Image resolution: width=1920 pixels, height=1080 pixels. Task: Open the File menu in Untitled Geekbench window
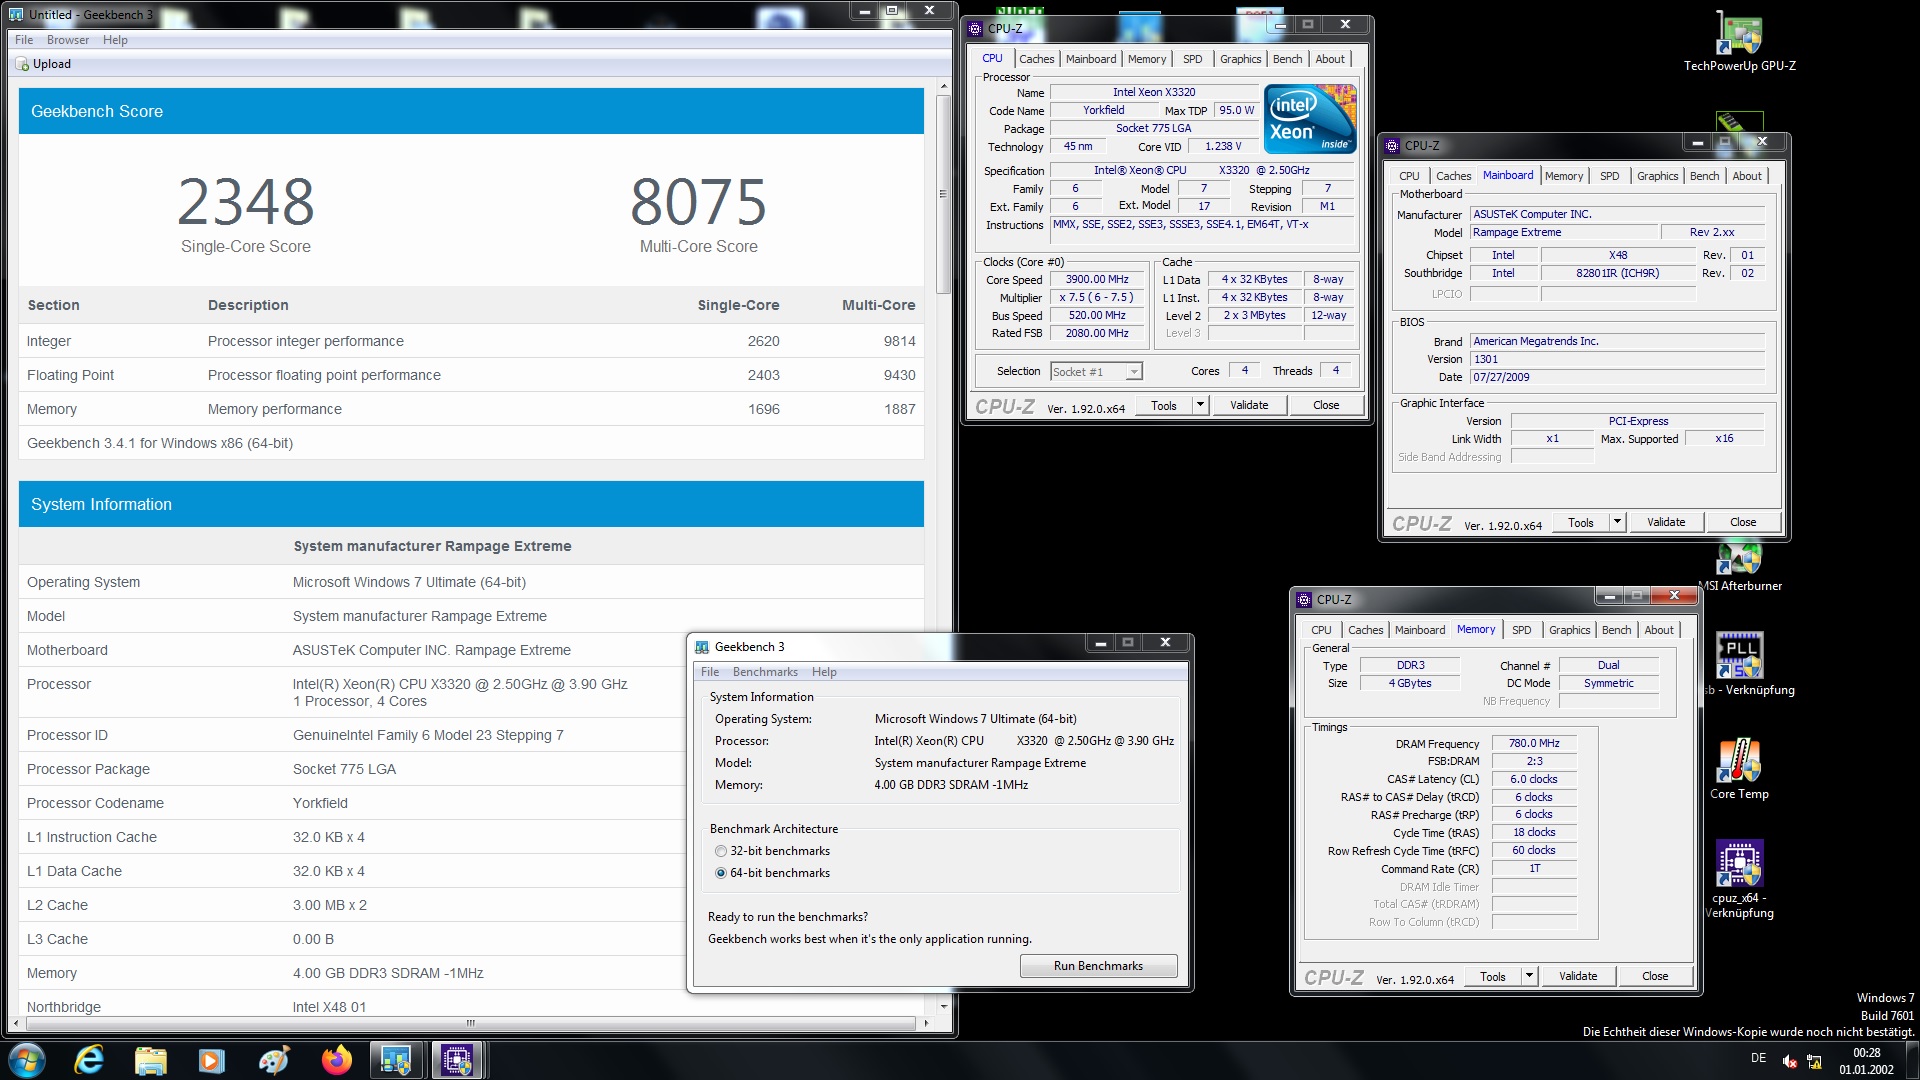pyautogui.click(x=24, y=40)
